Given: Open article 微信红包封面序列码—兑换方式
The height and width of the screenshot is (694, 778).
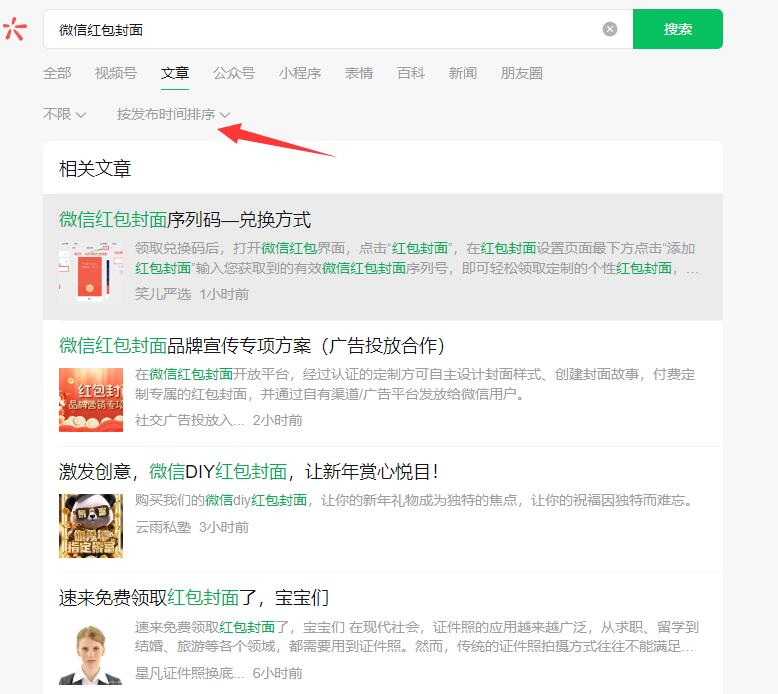Looking at the screenshot, I should (185, 219).
